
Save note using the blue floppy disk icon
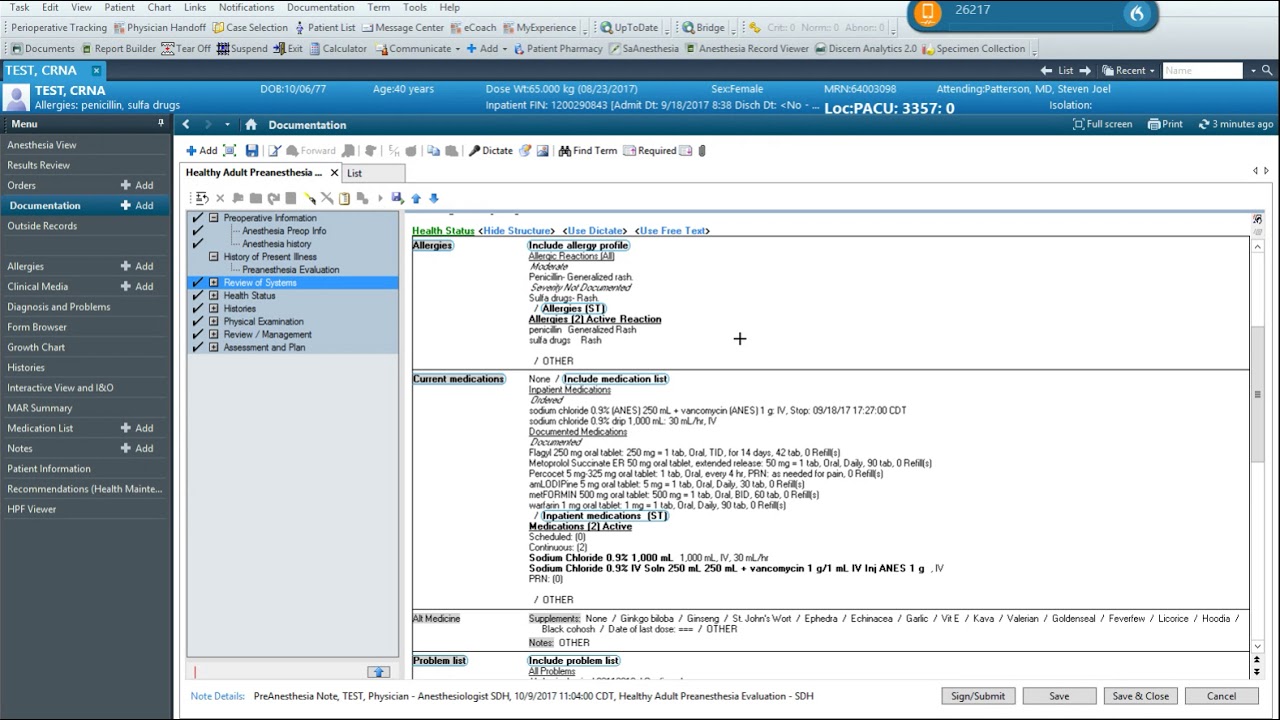pos(252,151)
